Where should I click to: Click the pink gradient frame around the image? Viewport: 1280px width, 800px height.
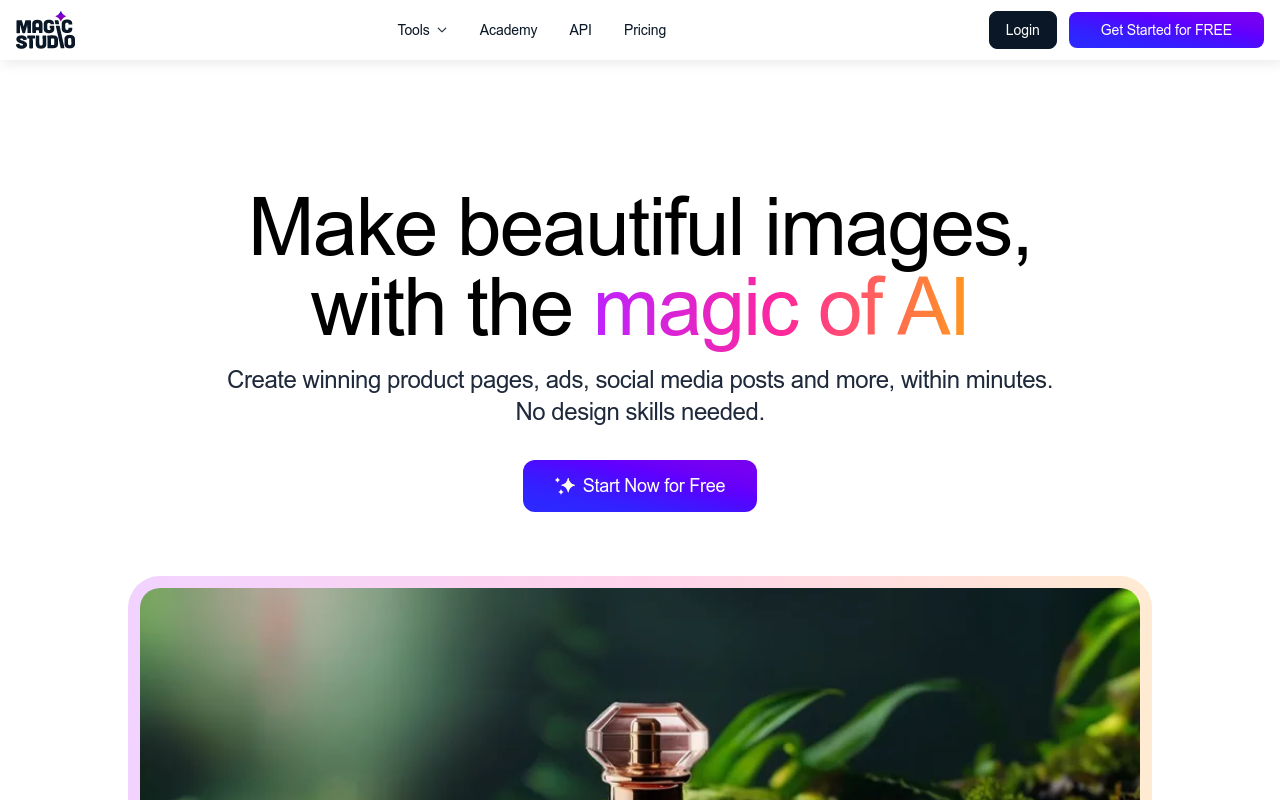pyautogui.click(x=640, y=582)
